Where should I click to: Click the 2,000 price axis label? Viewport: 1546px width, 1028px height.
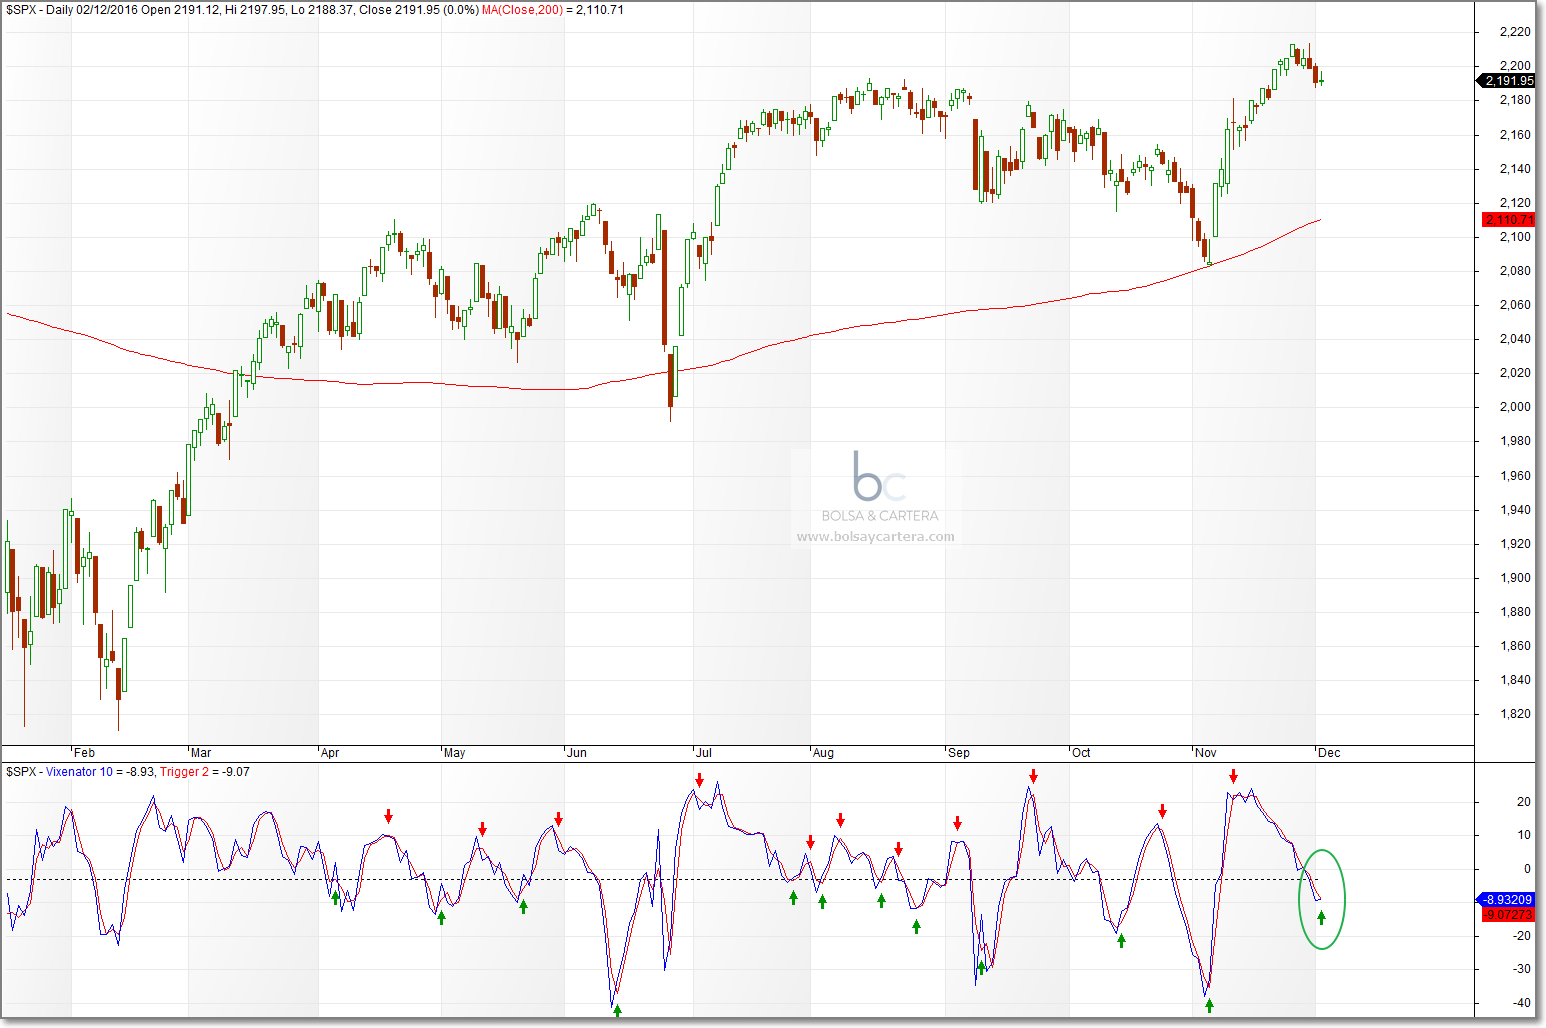(x=1516, y=407)
